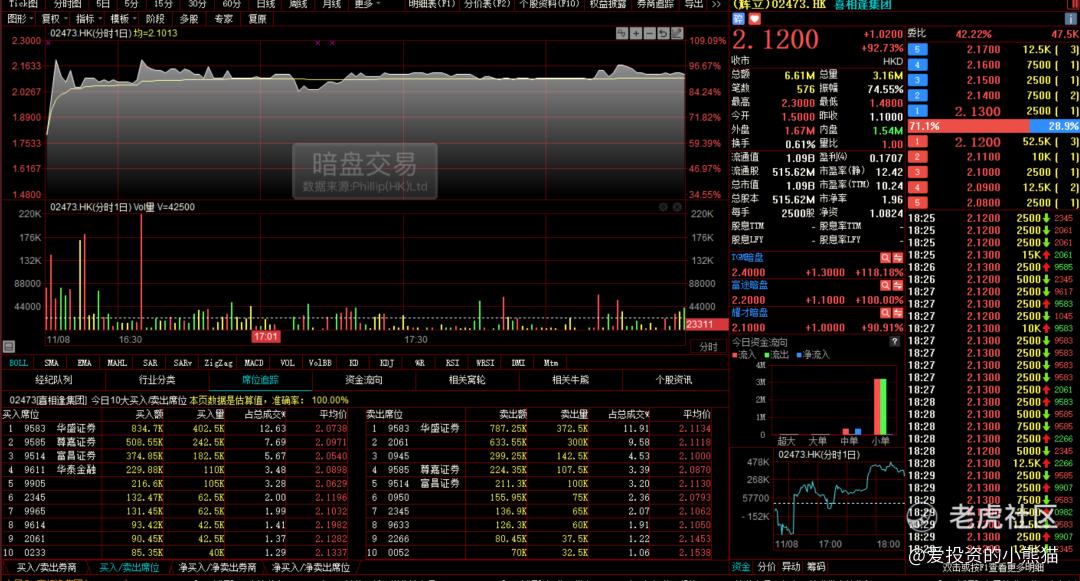Toggle the RSI indicator

[x=453, y=363]
